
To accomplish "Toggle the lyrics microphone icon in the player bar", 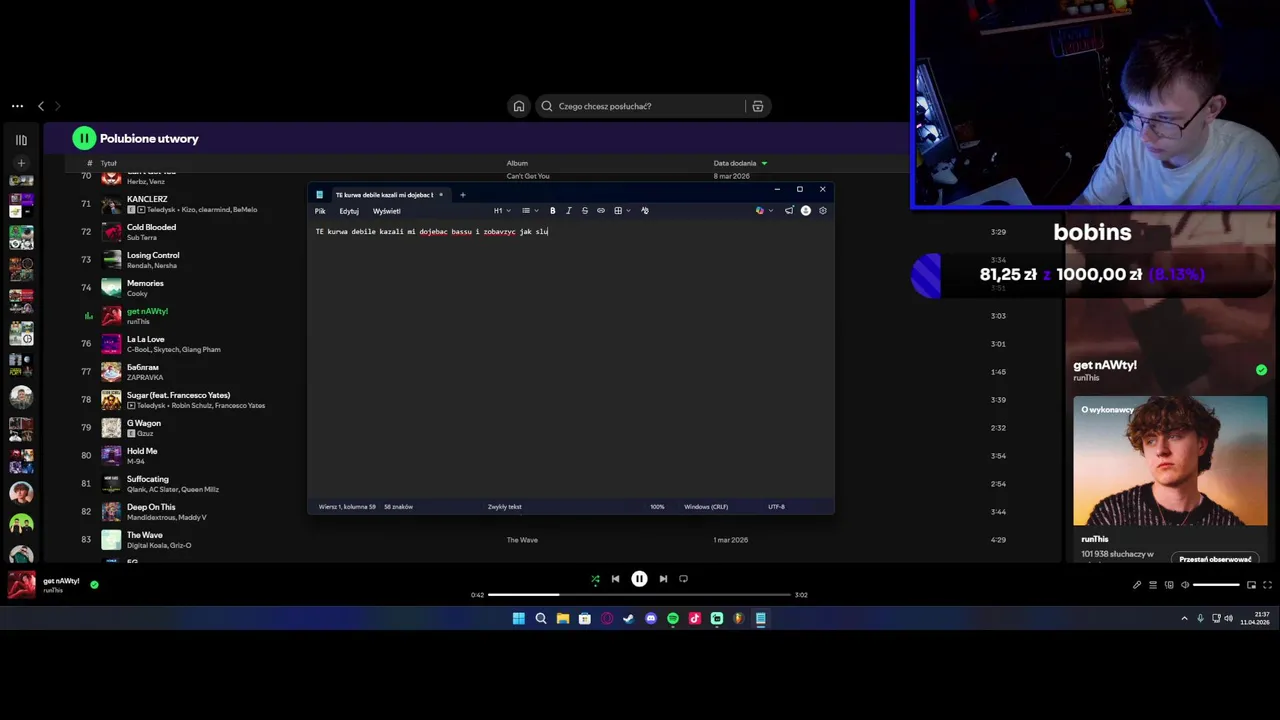I will [1137, 585].
